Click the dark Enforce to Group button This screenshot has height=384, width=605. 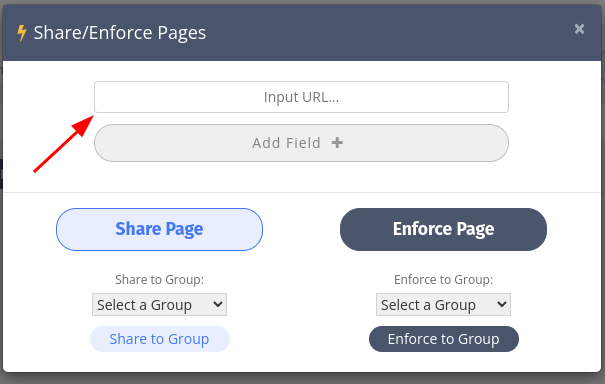(x=444, y=339)
